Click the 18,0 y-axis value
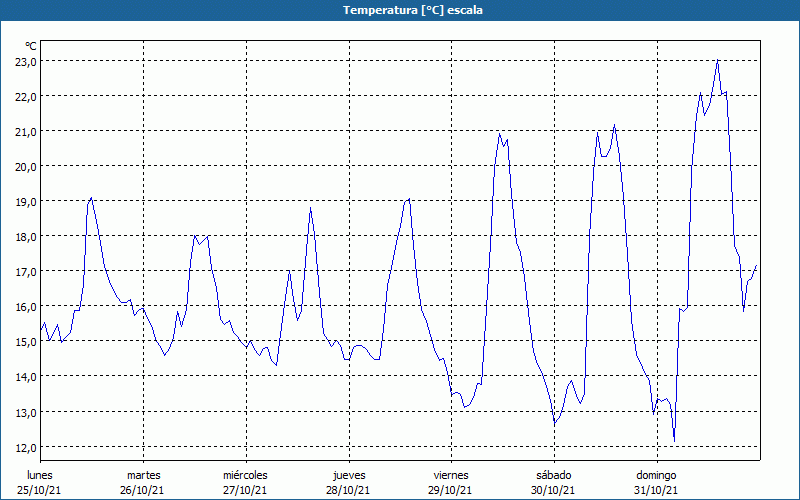Viewport: 800px width, 500px height. pos(26,237)
